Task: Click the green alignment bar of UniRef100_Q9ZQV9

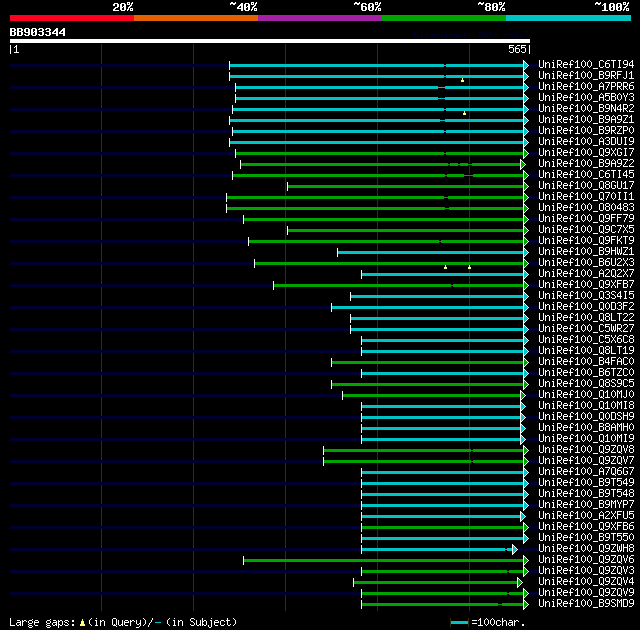Action: coord(443,593)
